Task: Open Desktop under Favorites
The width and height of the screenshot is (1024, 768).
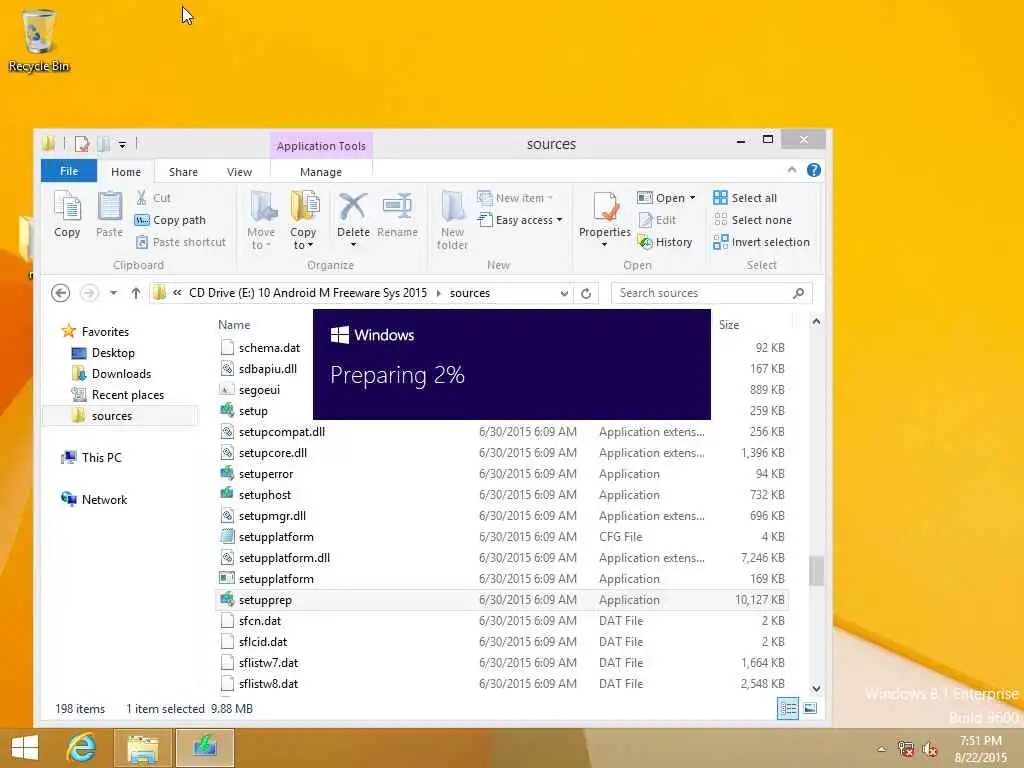Action: pyautogui.click(x=113, y=353)
